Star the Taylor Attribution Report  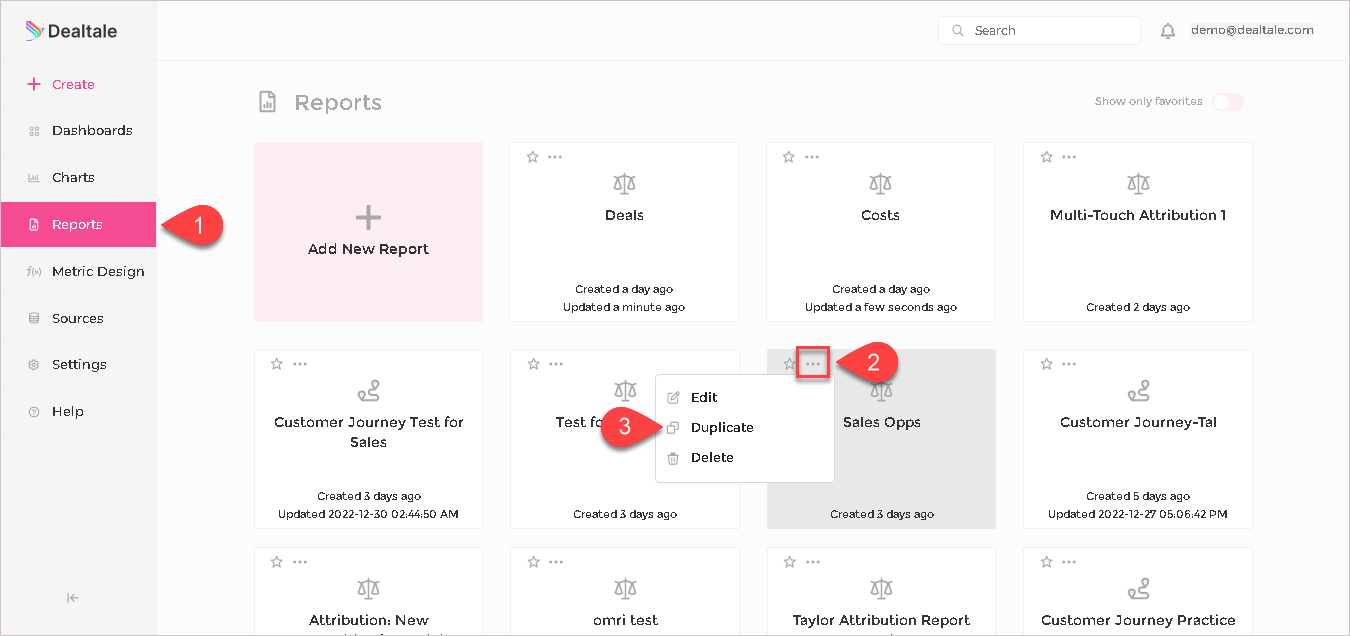[790, 562]
